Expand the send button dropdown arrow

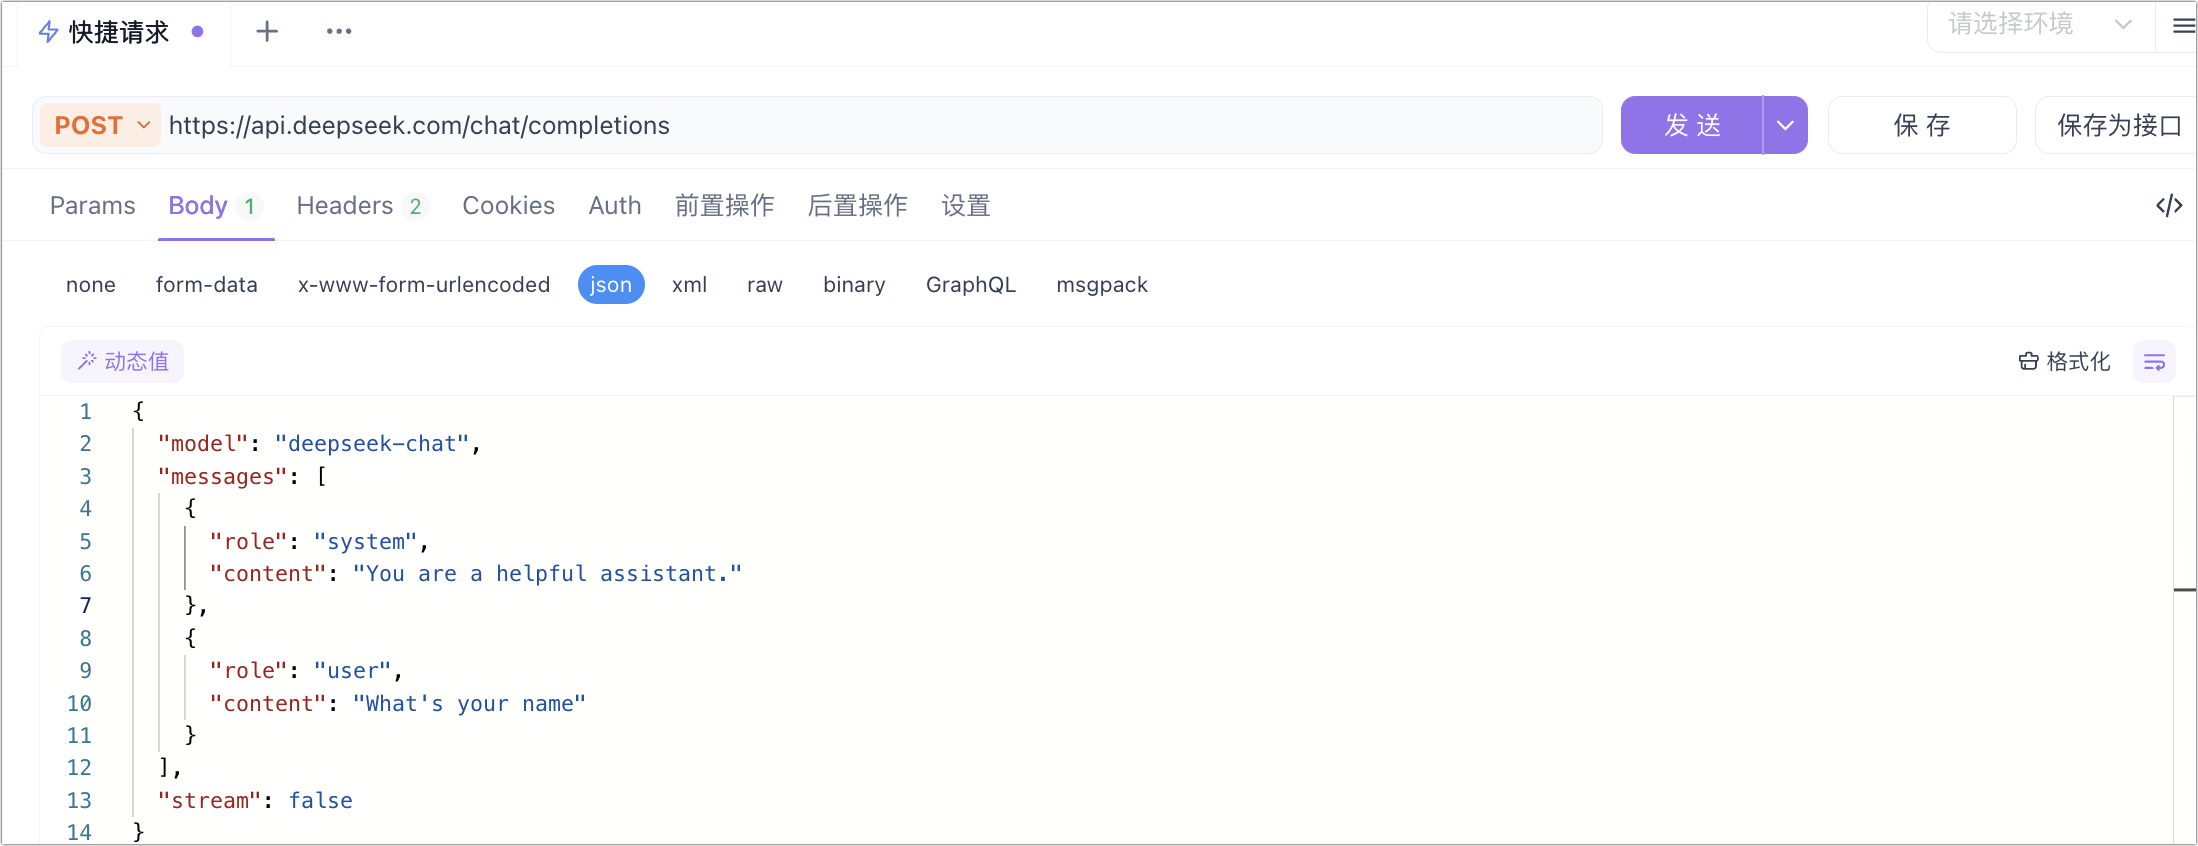(1785, 126)
